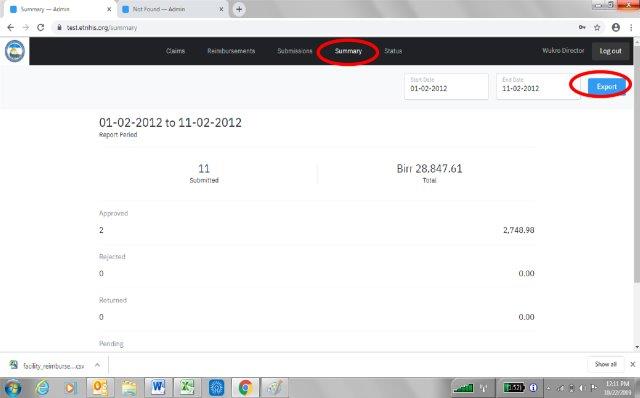Click the volume icon in system tray

(x=582, y=388)
